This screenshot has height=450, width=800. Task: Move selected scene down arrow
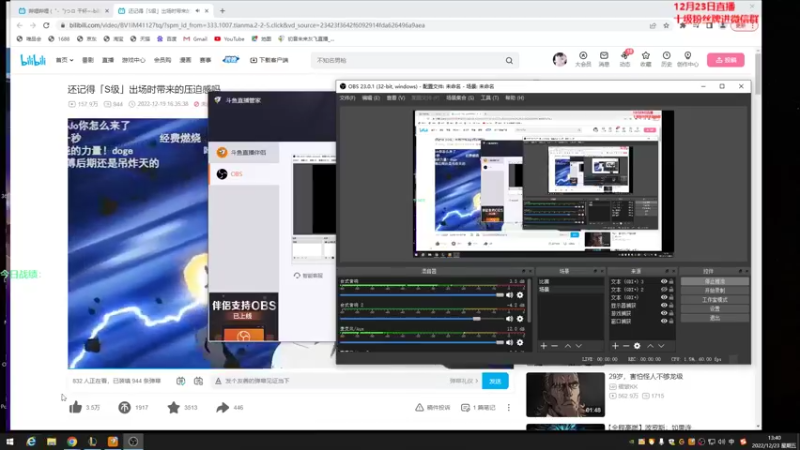[579, 346]
